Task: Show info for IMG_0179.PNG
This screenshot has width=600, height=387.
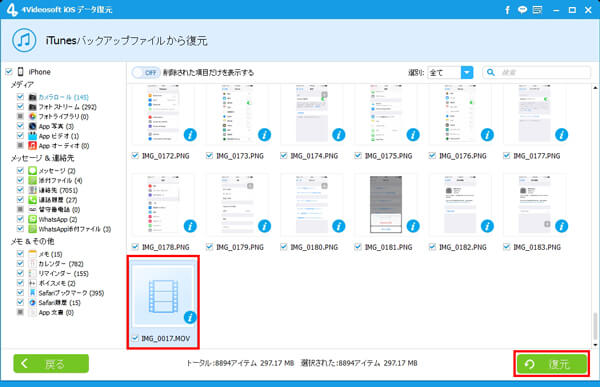Action: tap(264, 226)
